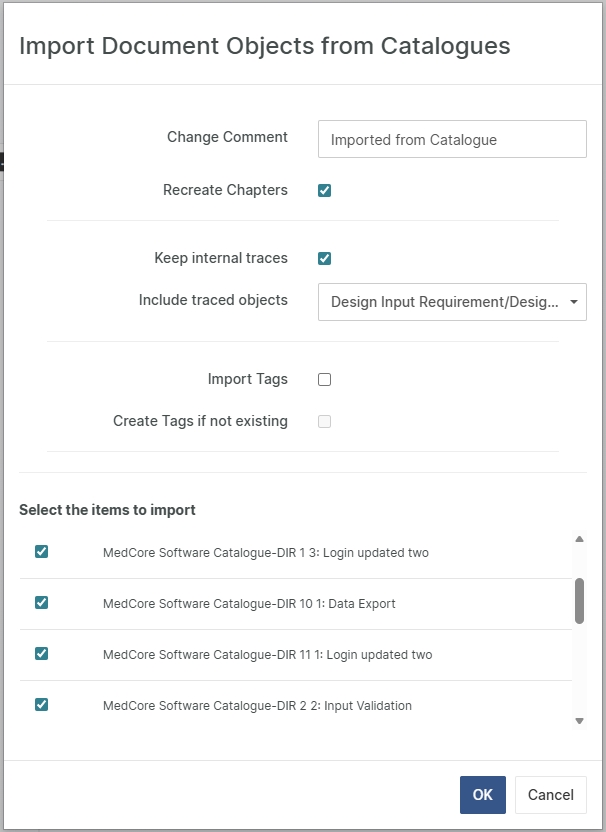
Task: Uncheck the Recreate Chapters checkbox
Action: [x=324, y=190]
